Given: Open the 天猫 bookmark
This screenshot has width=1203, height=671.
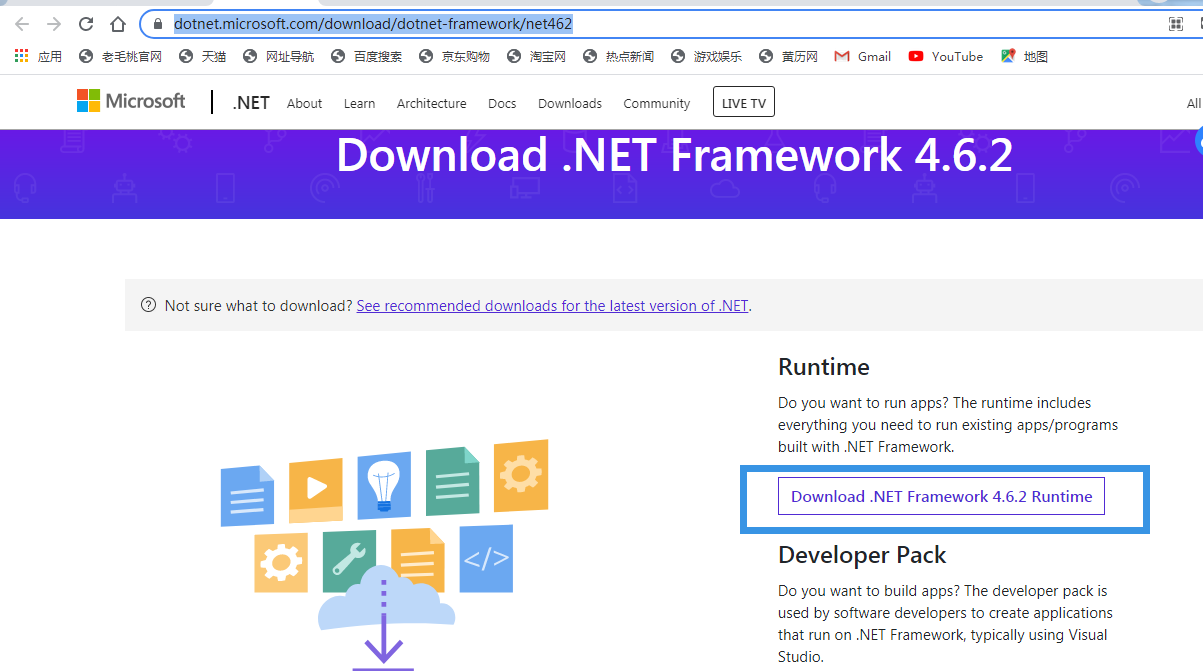Looking at the screenshot, I should coord(202,57).
